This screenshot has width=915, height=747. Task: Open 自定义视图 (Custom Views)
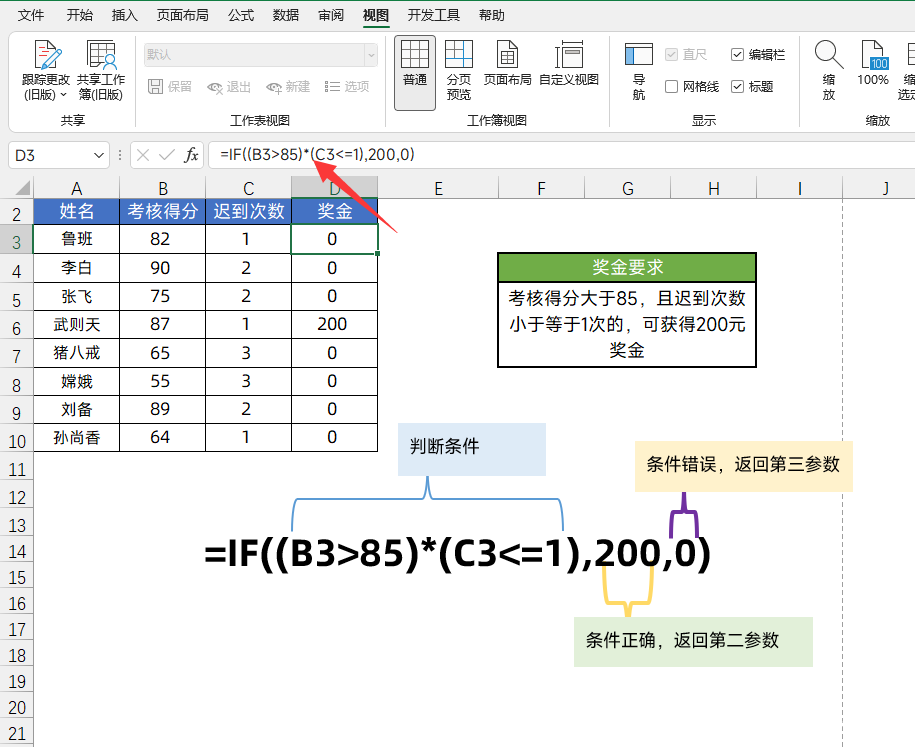(x=568, y=72)
